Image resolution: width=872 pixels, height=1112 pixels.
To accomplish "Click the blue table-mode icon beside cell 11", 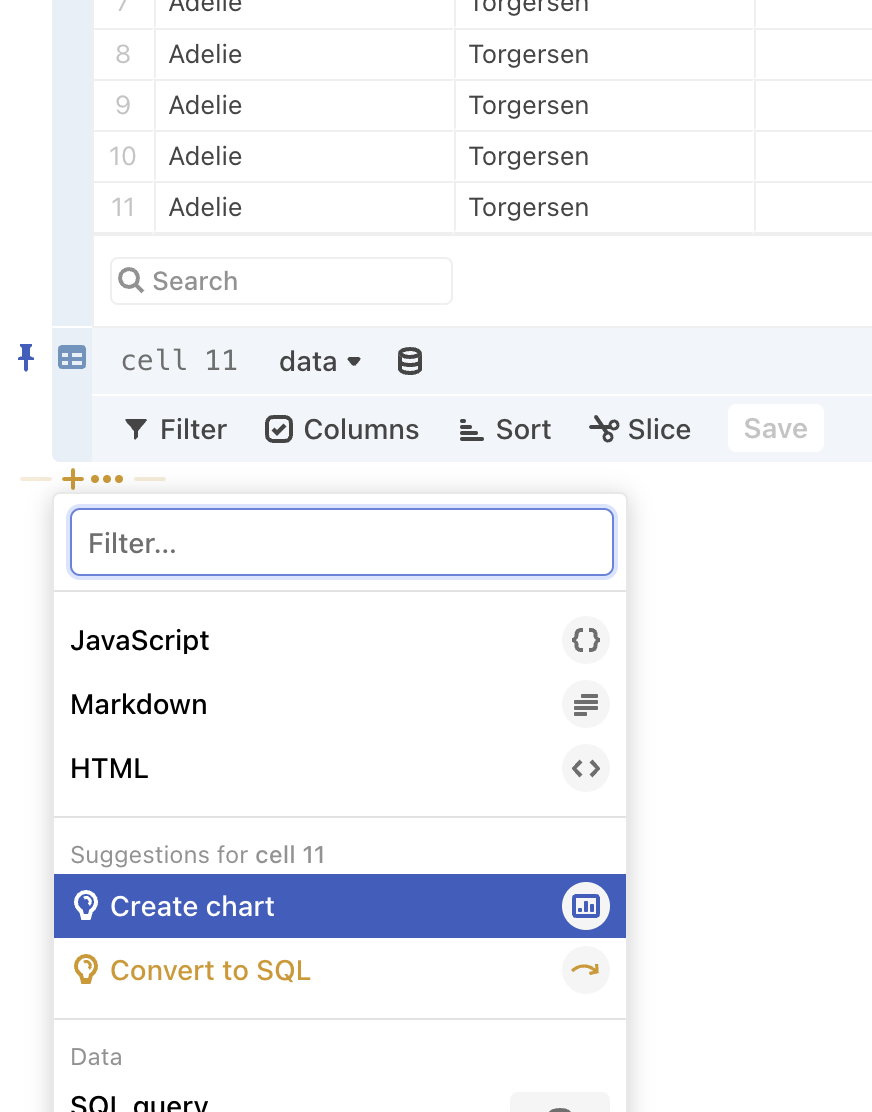I will pyautogui.click(x=71, y=357).
